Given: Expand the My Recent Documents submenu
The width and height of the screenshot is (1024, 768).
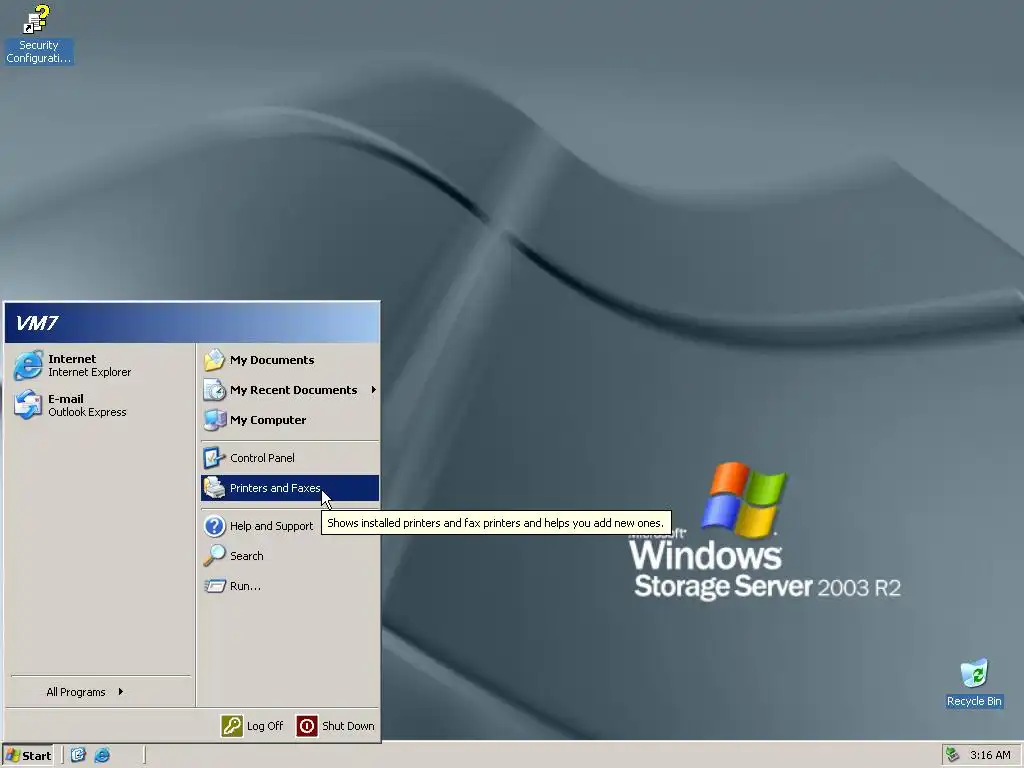Looking at the screenshot, I should [x=289, y=390].
